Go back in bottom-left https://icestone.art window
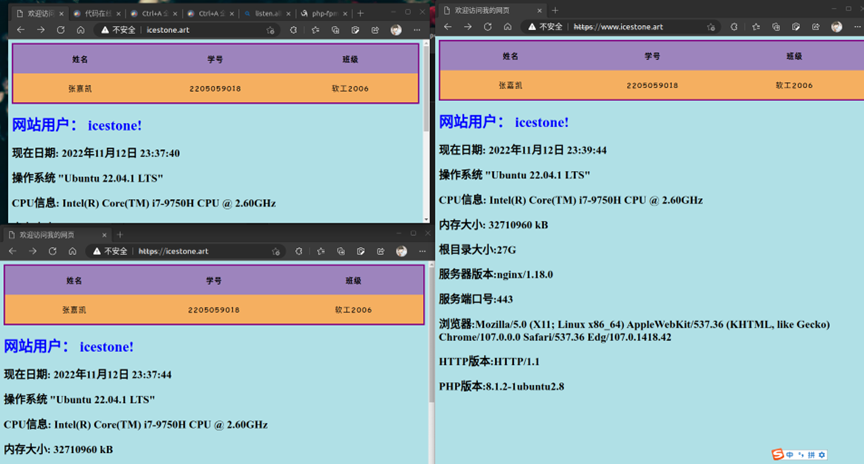The height and width of the screenshot is (464, 864). pos(13,251)
